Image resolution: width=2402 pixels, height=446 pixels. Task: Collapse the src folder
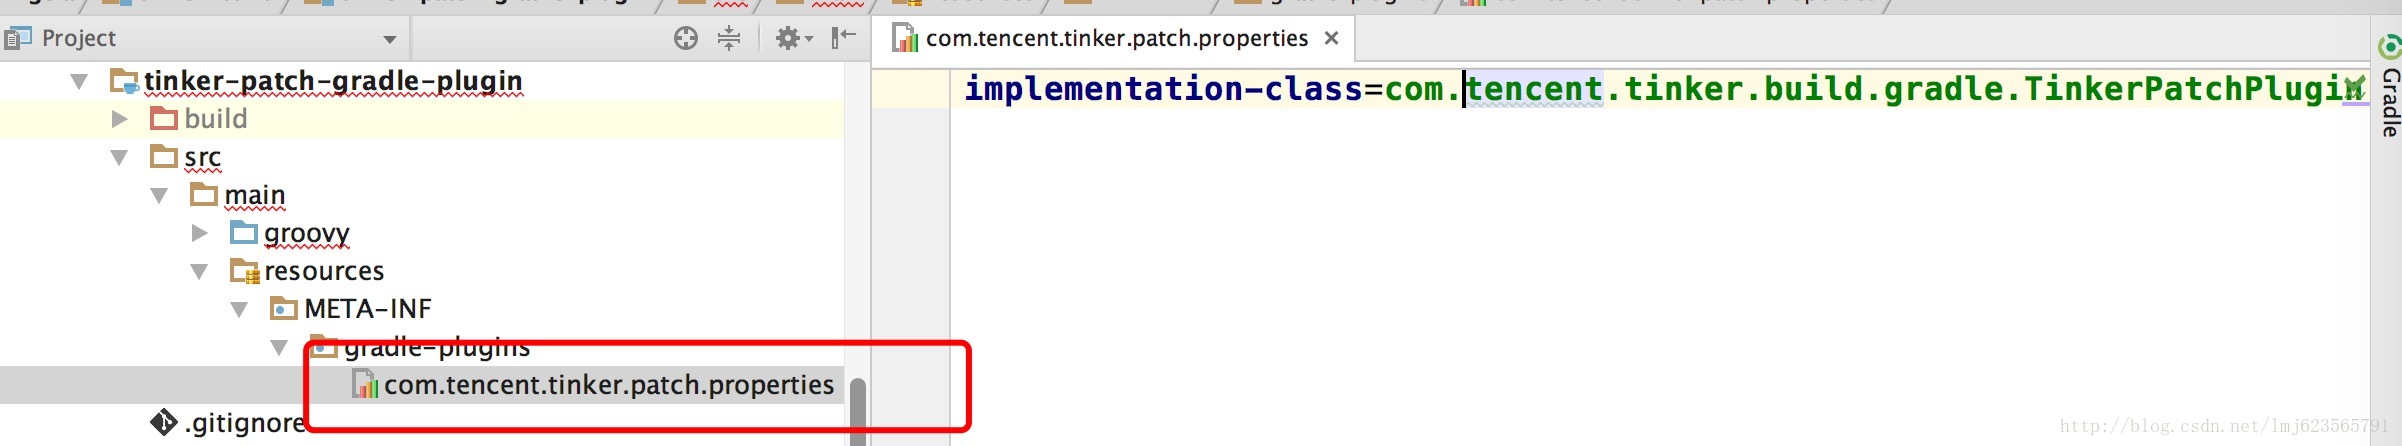tap(119, 157)
